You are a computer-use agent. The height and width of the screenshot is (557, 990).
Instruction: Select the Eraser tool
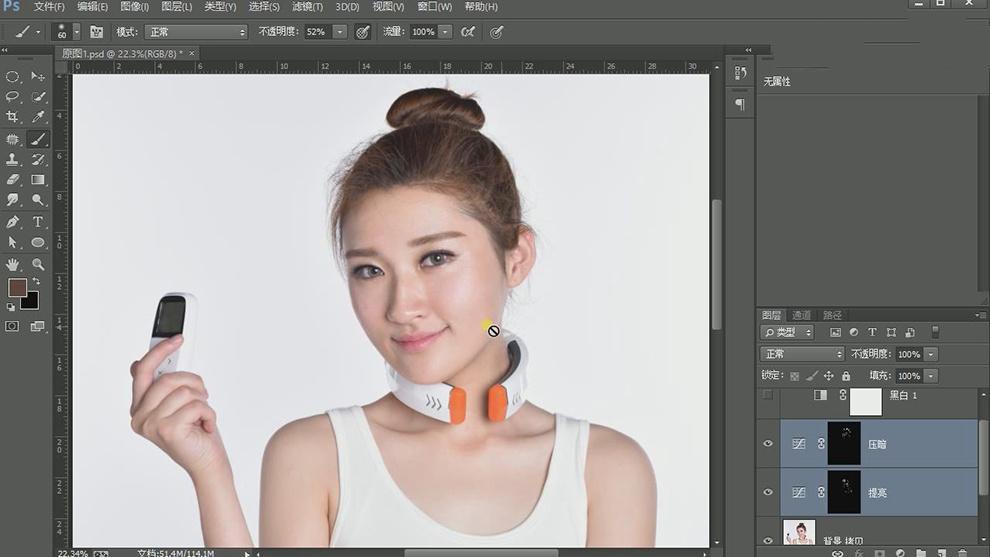13,180
